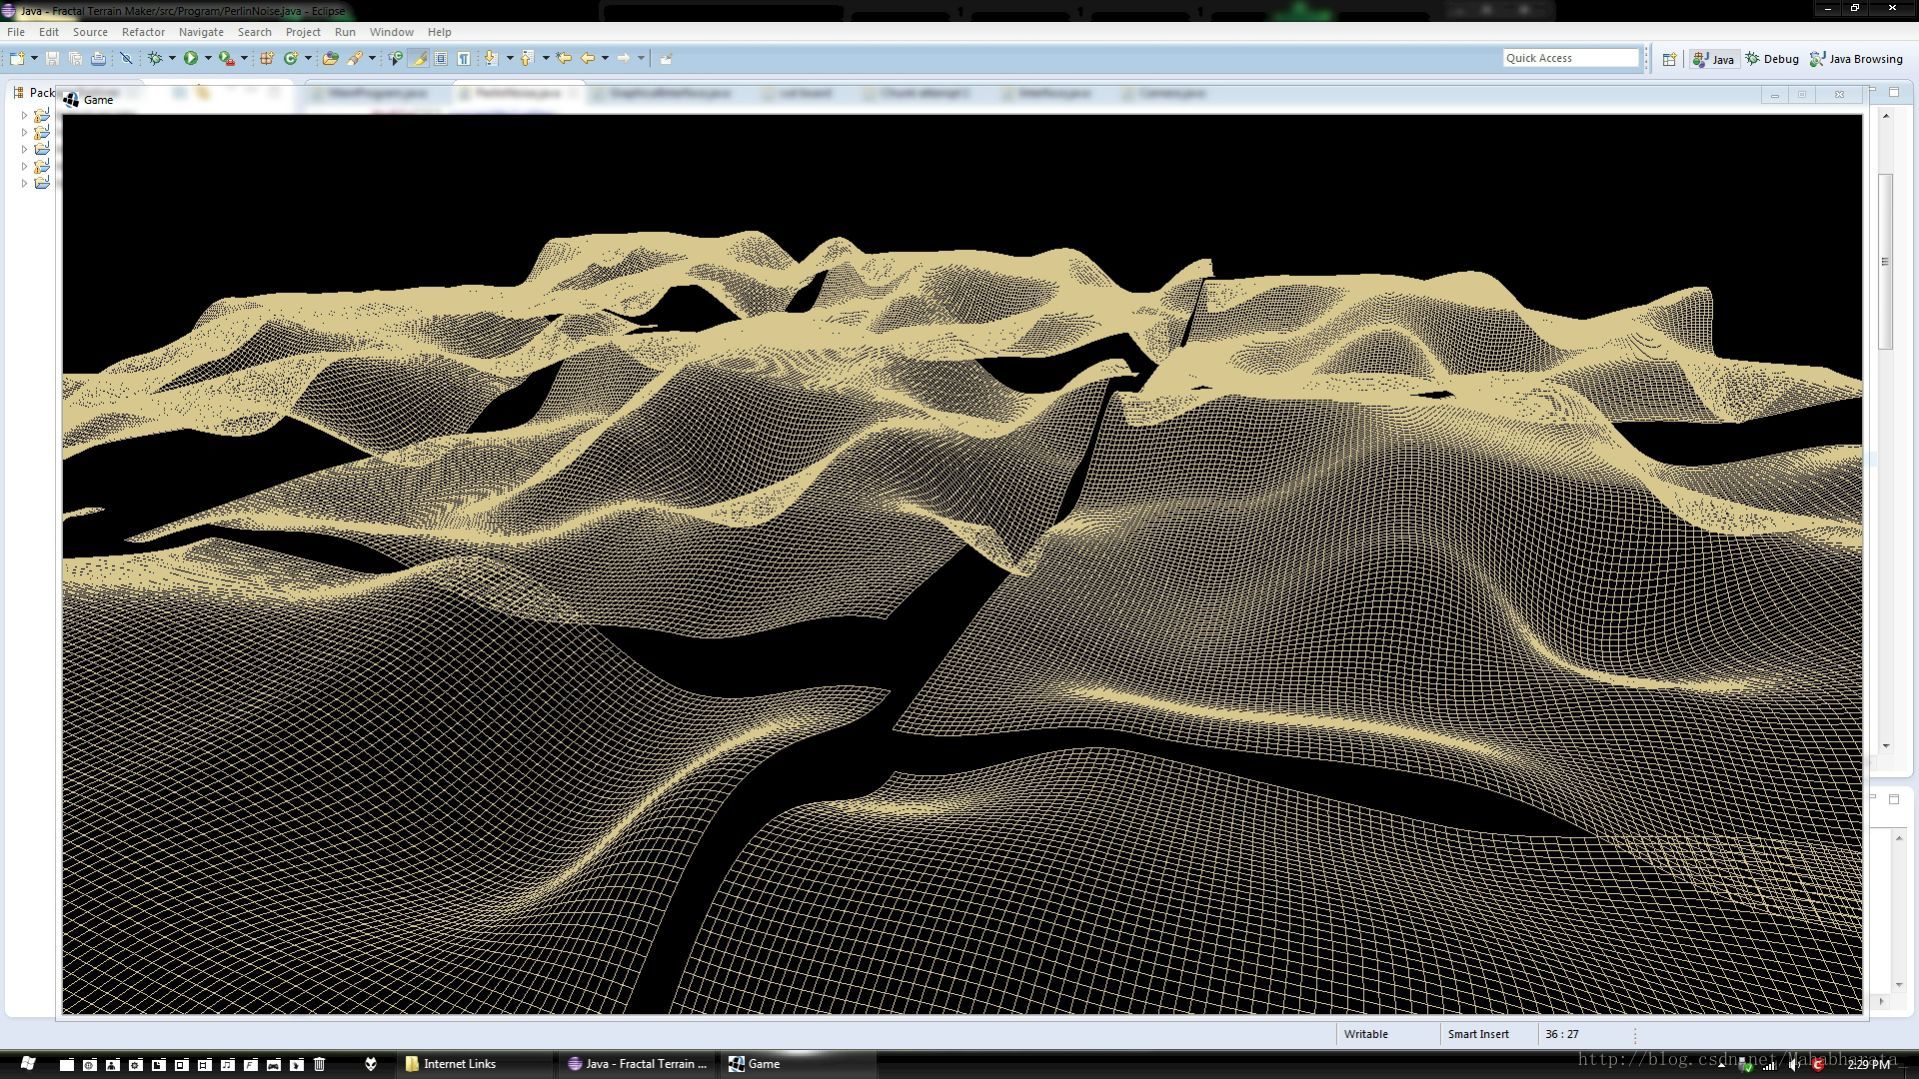Open the dropdown arrow beside the Debug icon
Image resolution: width=1919 pixels, height=1079 pixels.
(x=172, y=59)
